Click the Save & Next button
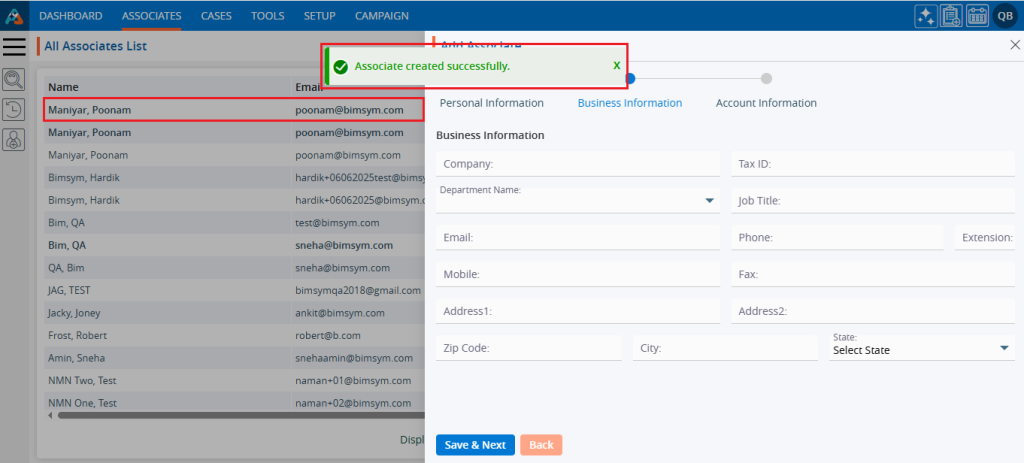The height and width of the screenshot is (463, 1024). (x=475, y=445)
